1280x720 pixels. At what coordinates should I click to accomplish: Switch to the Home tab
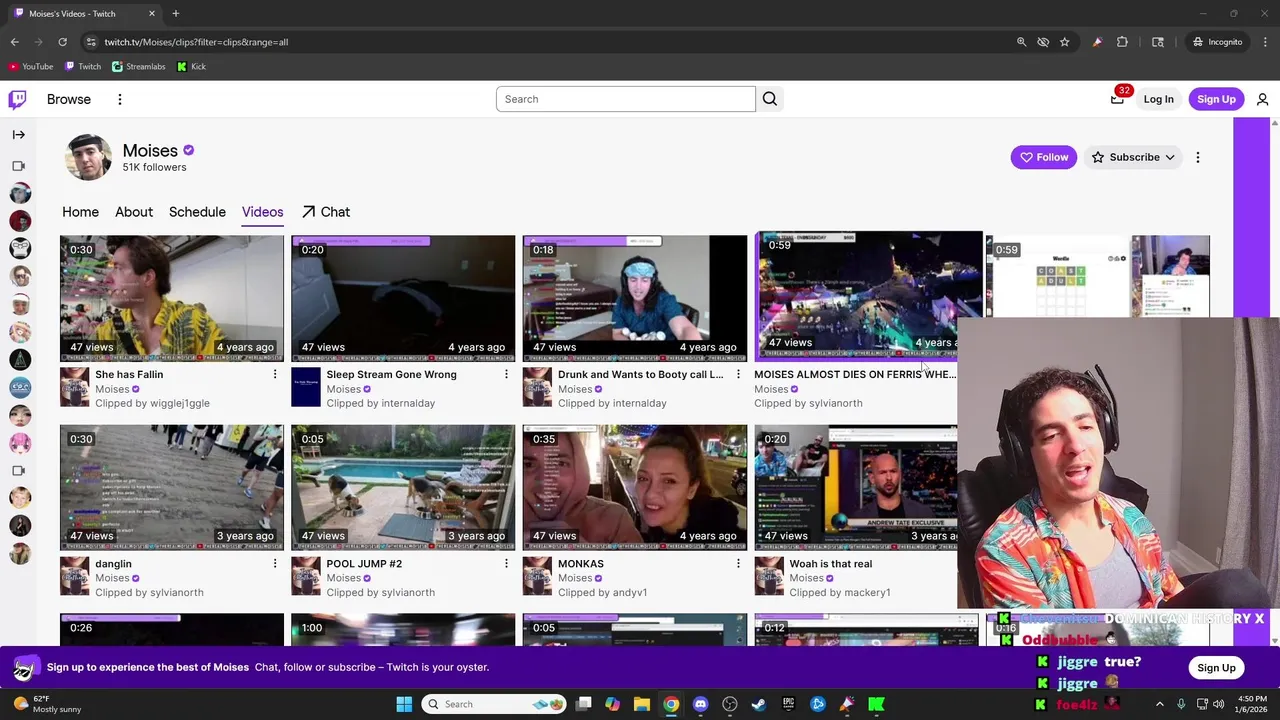pyautogui.click(x=80, y=212)
